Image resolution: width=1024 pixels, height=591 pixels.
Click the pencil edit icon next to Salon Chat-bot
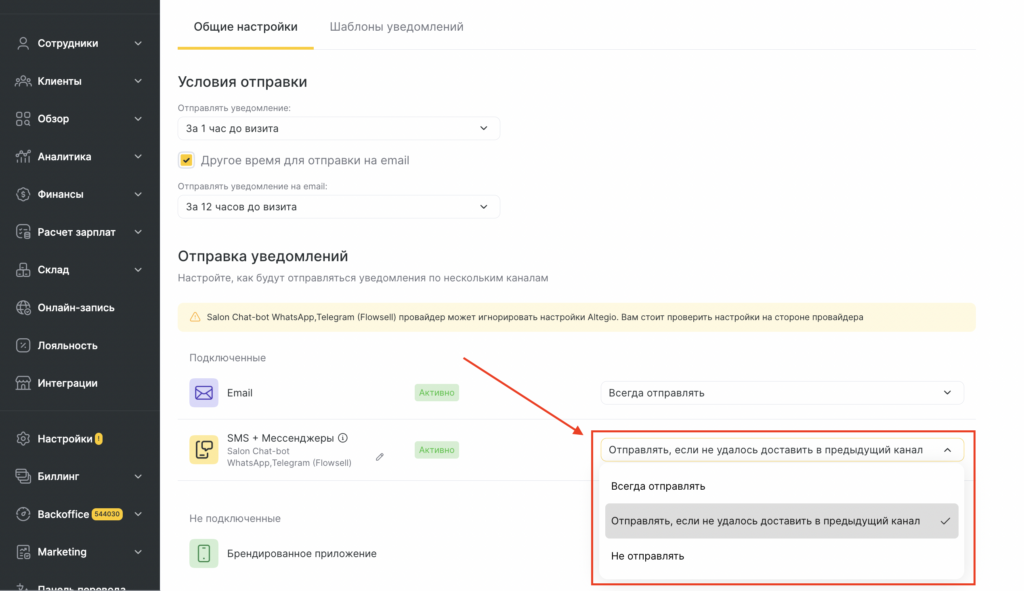(x=379, y=456)
